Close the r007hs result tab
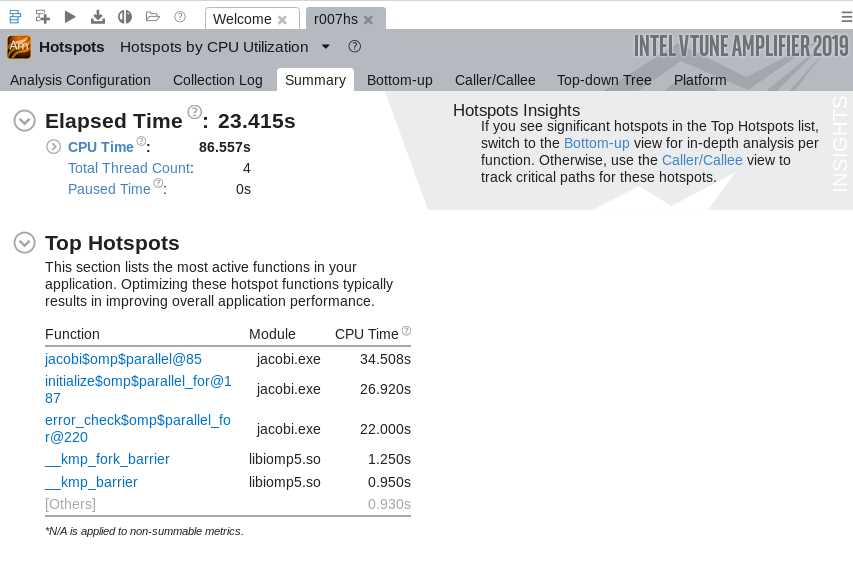The height and width of the screenshot is (575, 853). [x=368, y=20]
